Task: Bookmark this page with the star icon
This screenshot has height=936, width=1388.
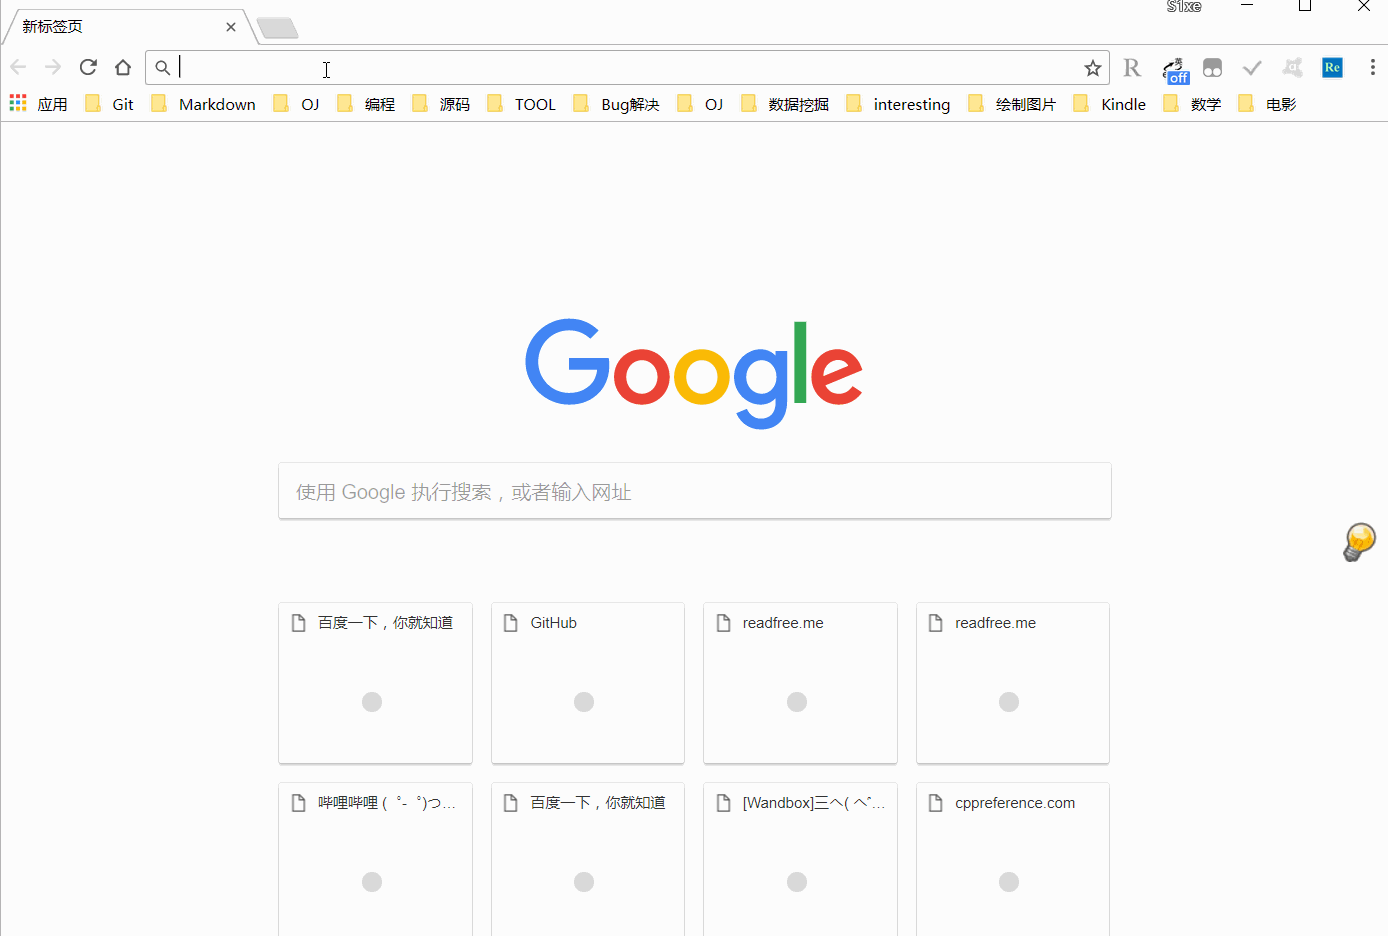Action: click(1092, 68)
